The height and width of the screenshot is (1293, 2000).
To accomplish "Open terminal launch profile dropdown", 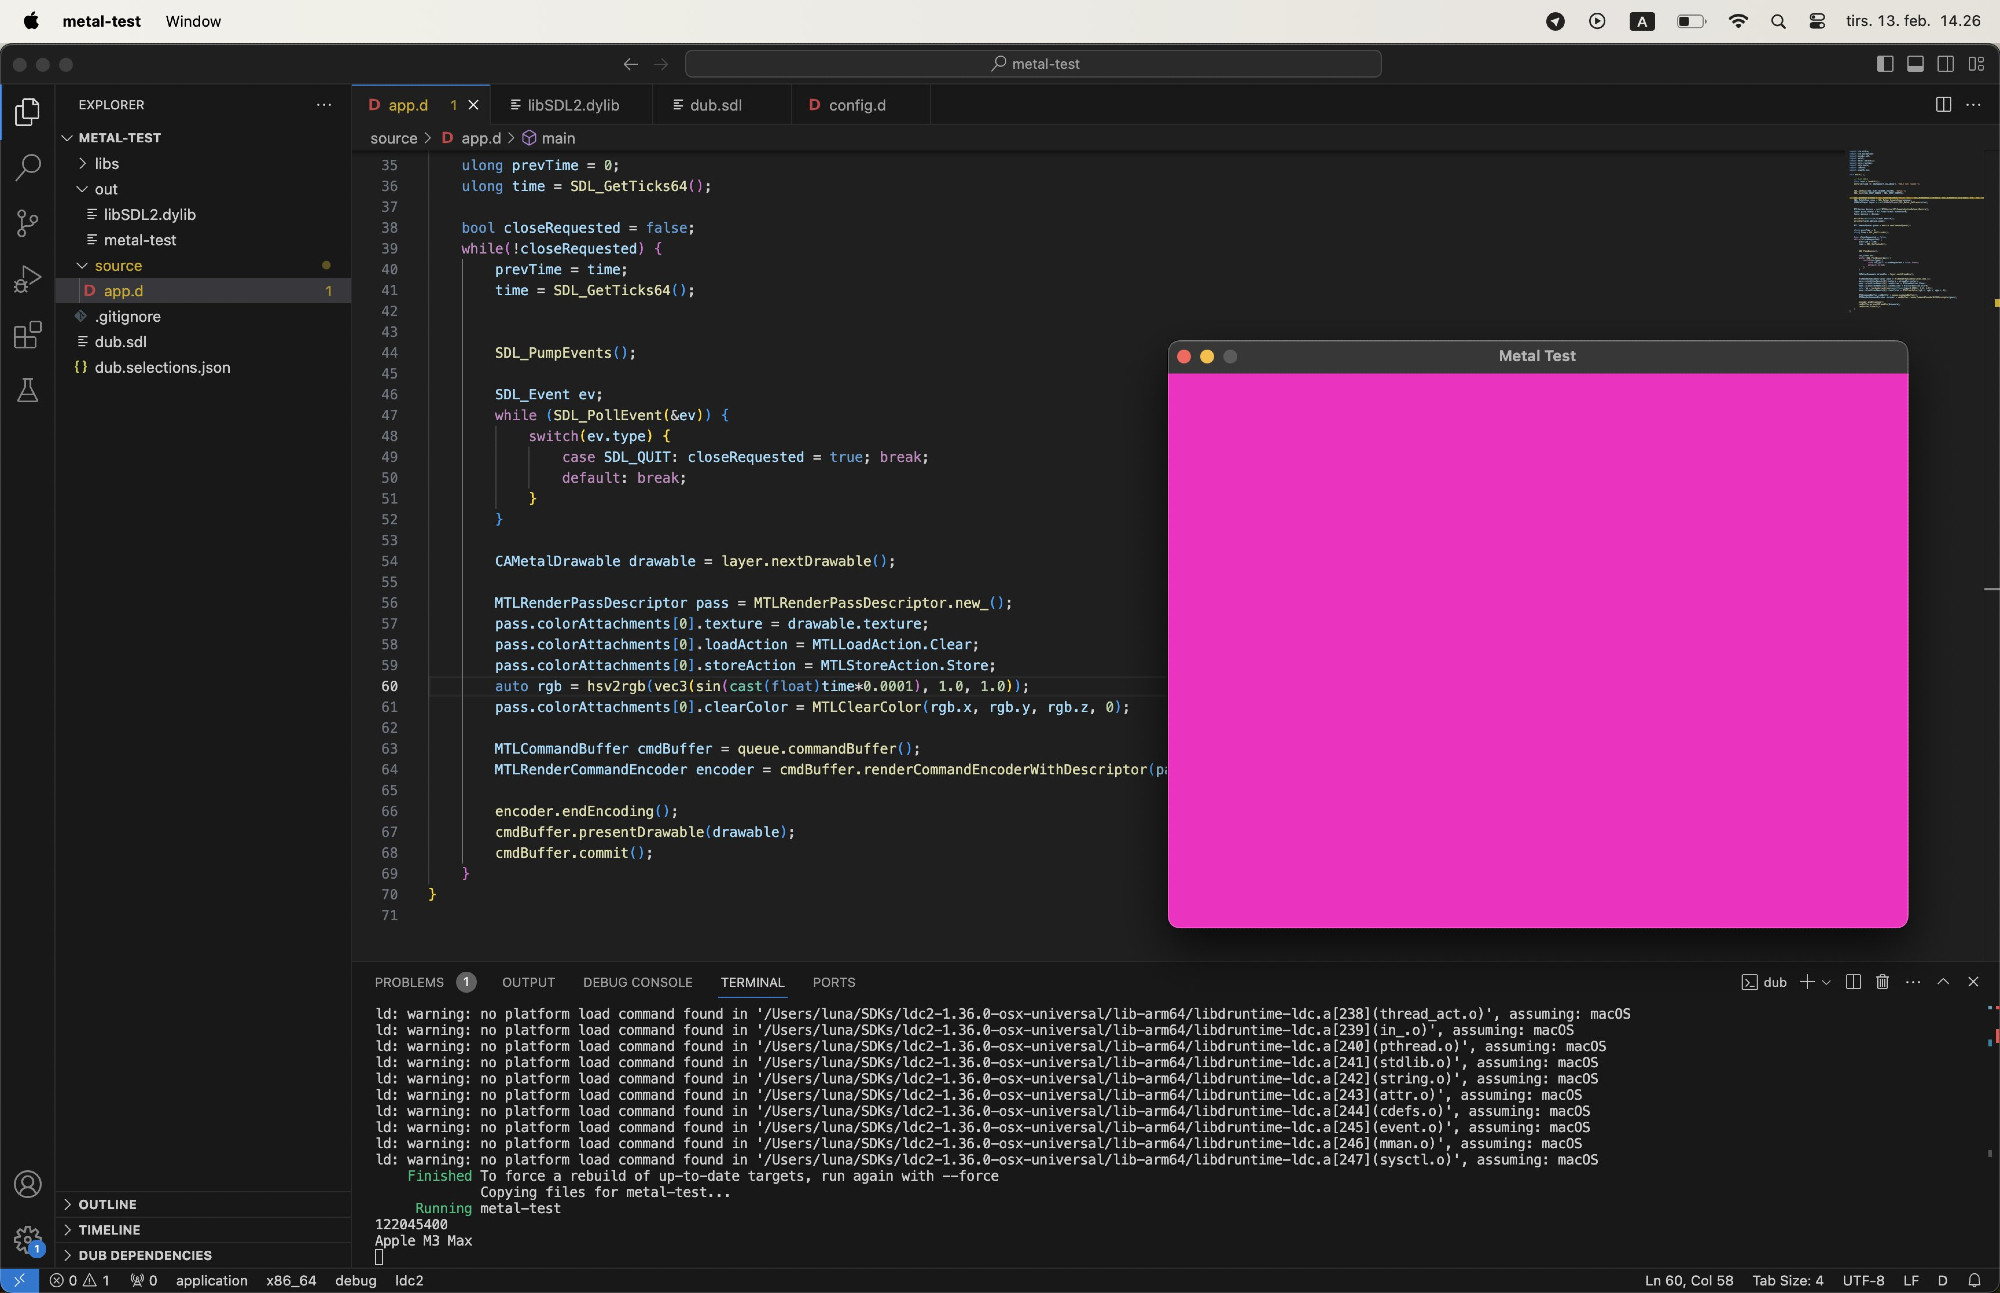I will [x=1826, y=982].
